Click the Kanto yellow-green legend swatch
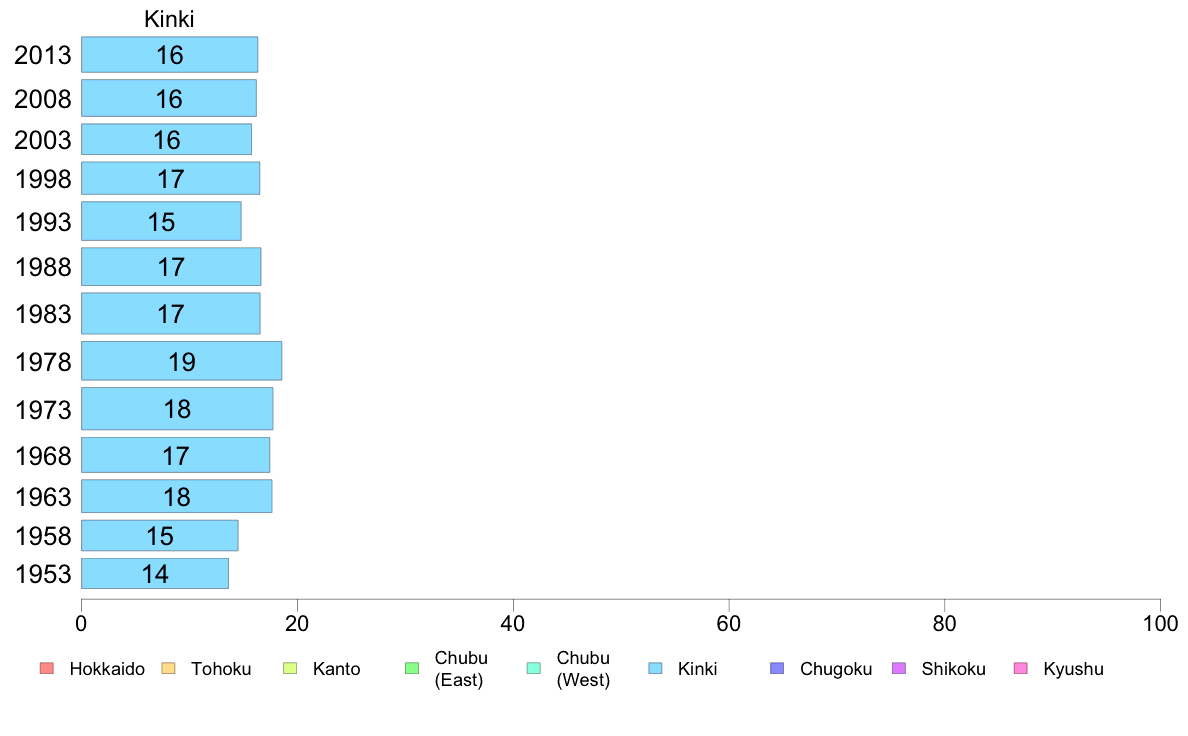 (290, 669)
